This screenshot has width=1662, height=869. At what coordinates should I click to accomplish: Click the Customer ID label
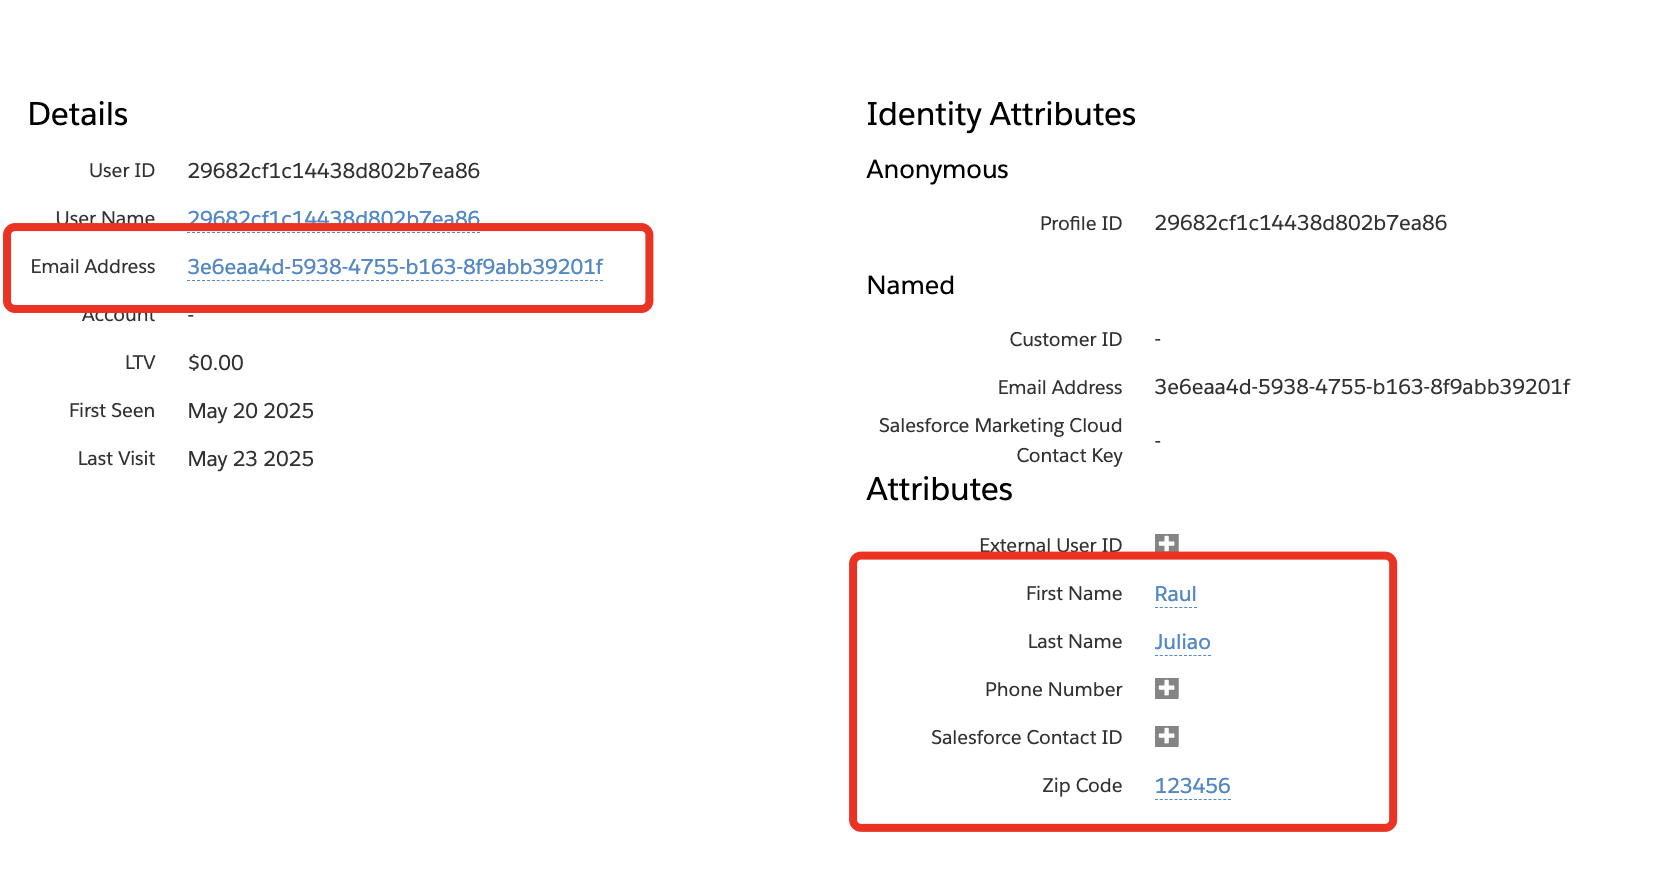point(1066,339)
